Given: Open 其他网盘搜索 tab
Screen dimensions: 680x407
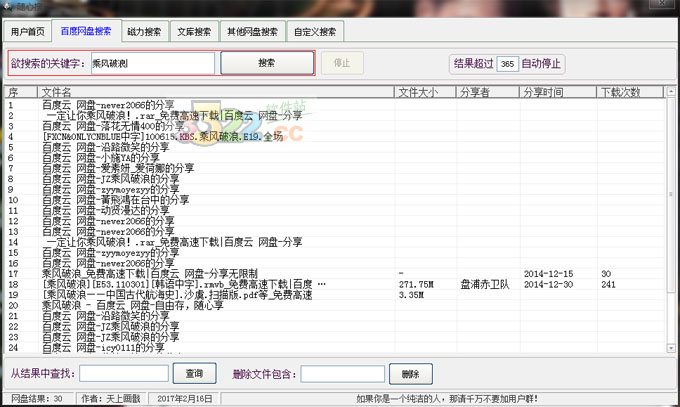Looking at the screenshot, I should point(252,31).
